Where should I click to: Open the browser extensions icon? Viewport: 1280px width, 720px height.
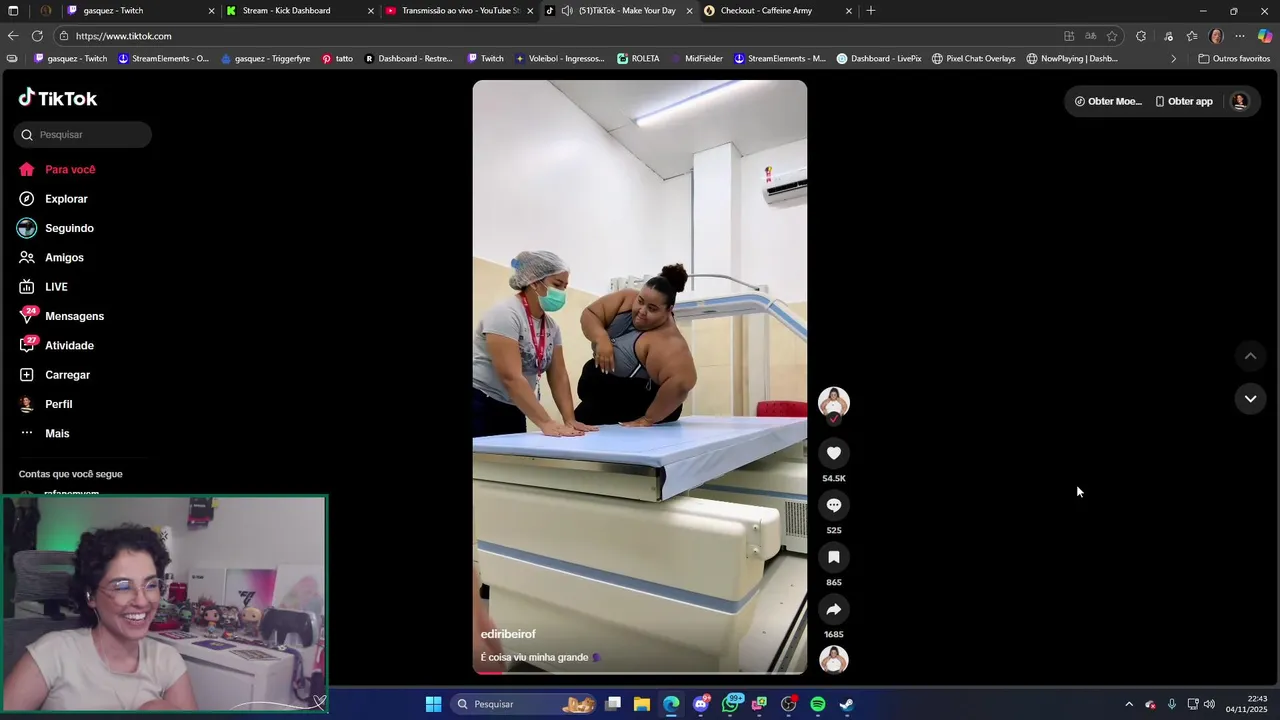click(1141, 36)
